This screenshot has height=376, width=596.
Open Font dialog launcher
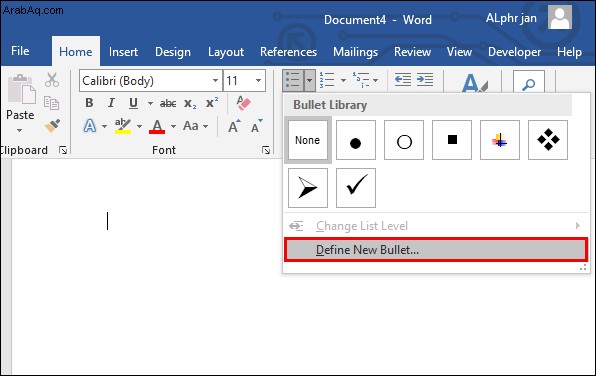point(266,151)
